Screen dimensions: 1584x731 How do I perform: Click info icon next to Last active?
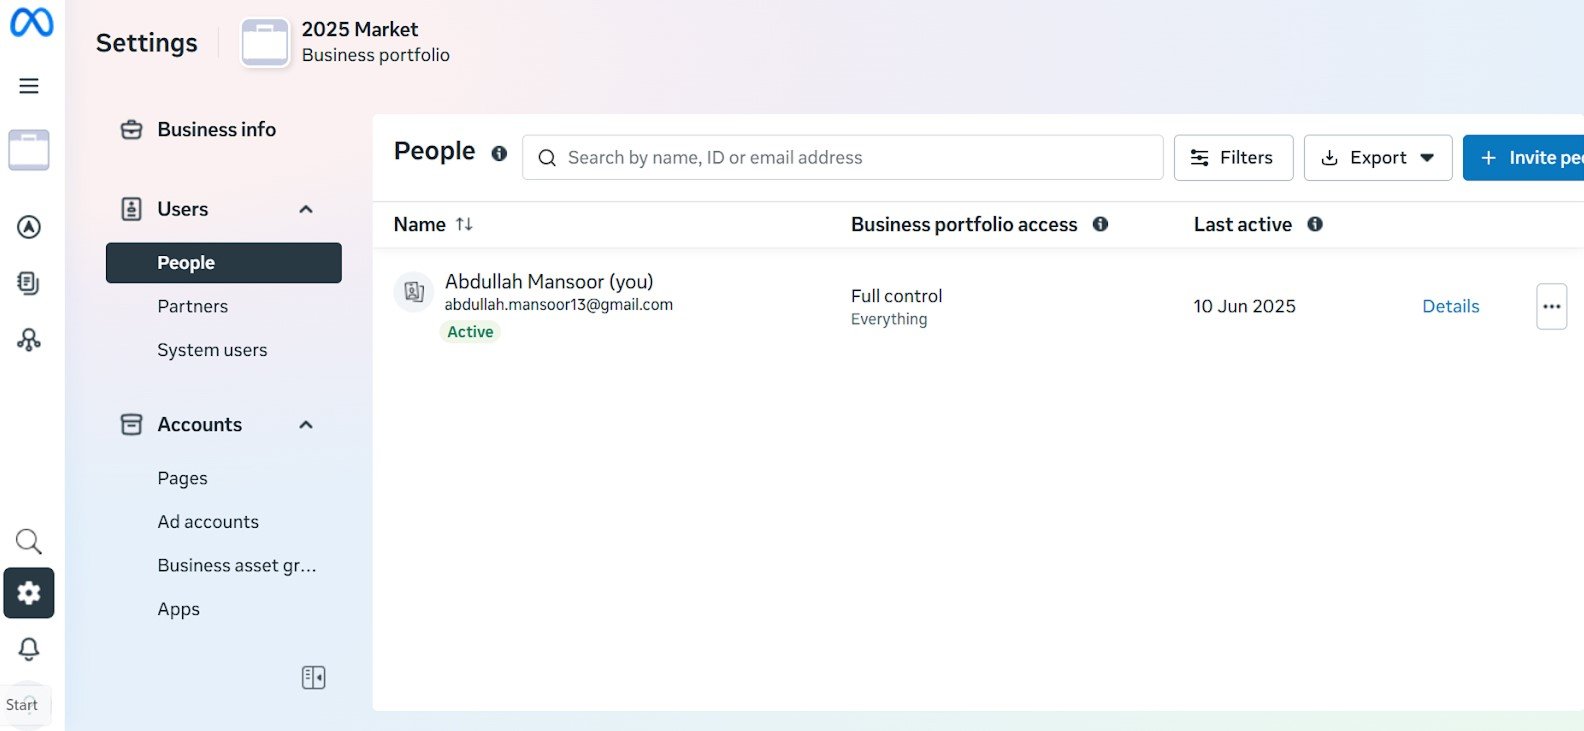click(1315, 224)
